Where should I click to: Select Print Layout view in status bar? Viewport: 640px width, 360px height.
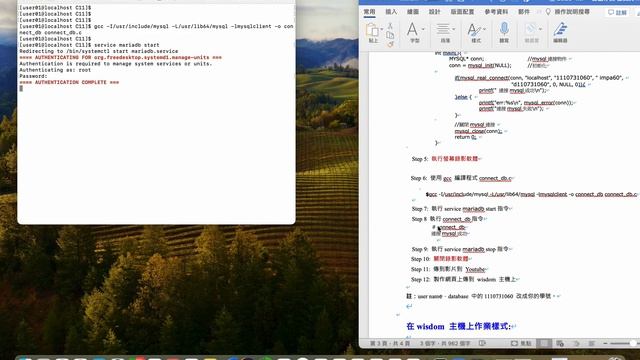544,343
